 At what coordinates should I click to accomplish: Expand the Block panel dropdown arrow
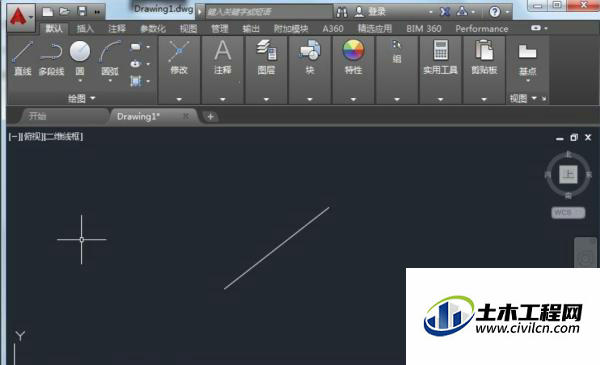pos(310,99)
